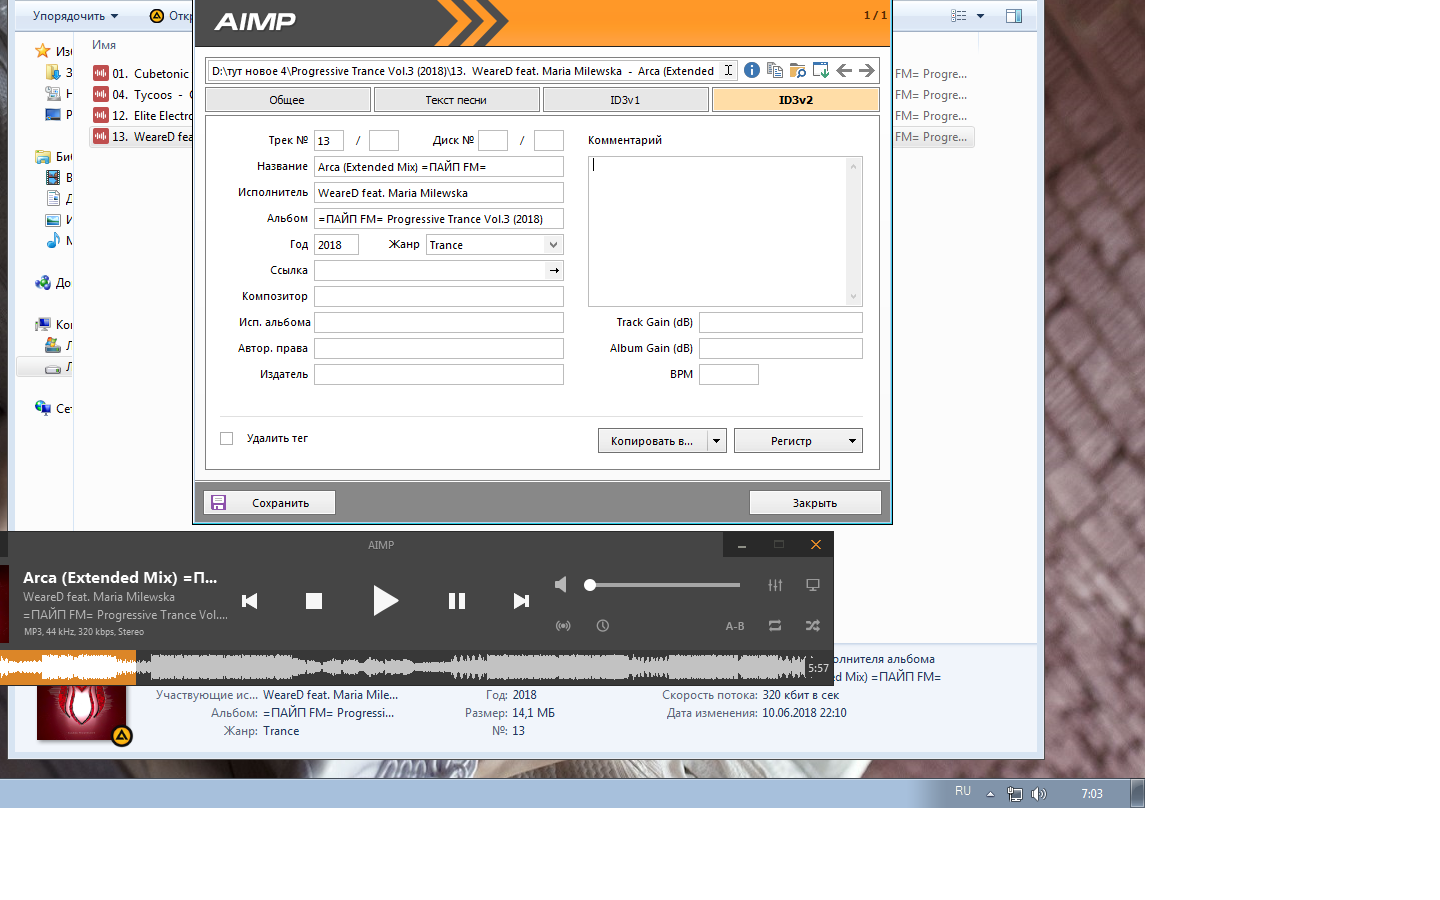The width and height of the screenshot is (1440, 900).
Task: Go to the next file in tag editor
Action: click(866, 70)
